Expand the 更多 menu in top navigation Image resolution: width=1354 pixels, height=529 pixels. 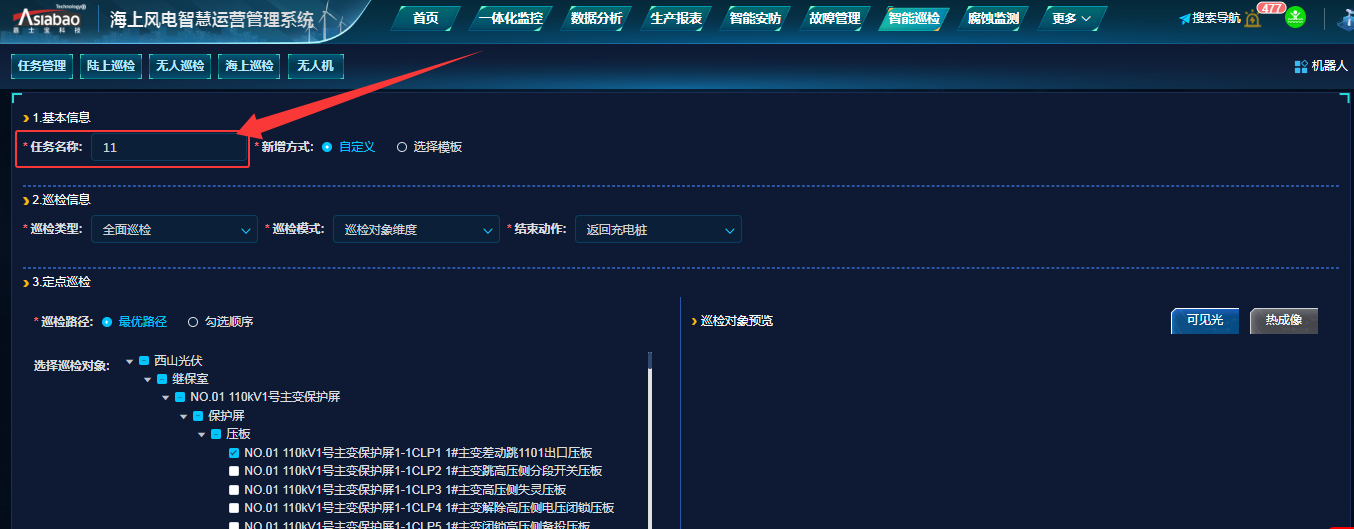coord(1071,18)
